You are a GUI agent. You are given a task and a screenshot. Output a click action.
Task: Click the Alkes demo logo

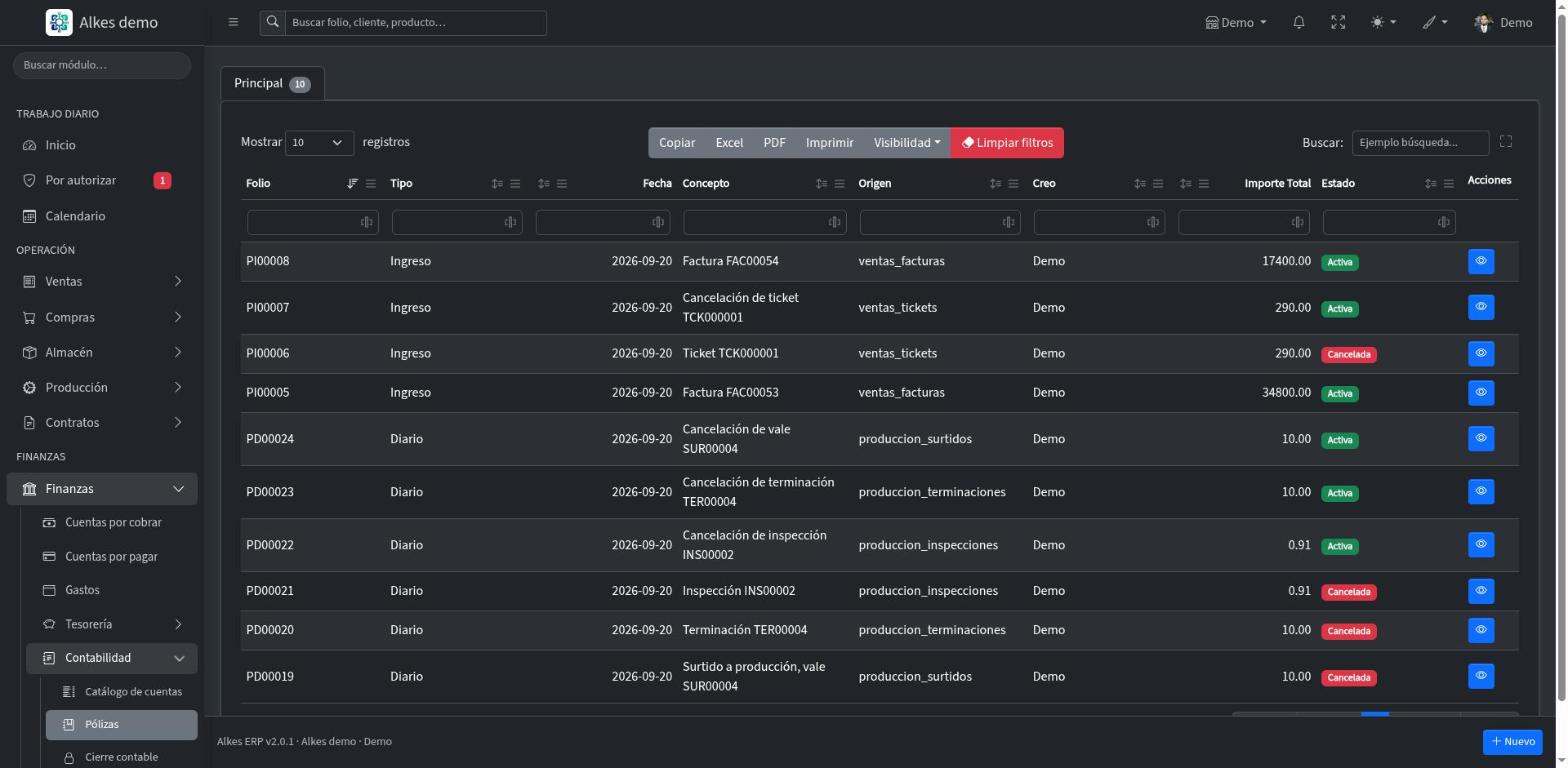click(x=102, y=22)
